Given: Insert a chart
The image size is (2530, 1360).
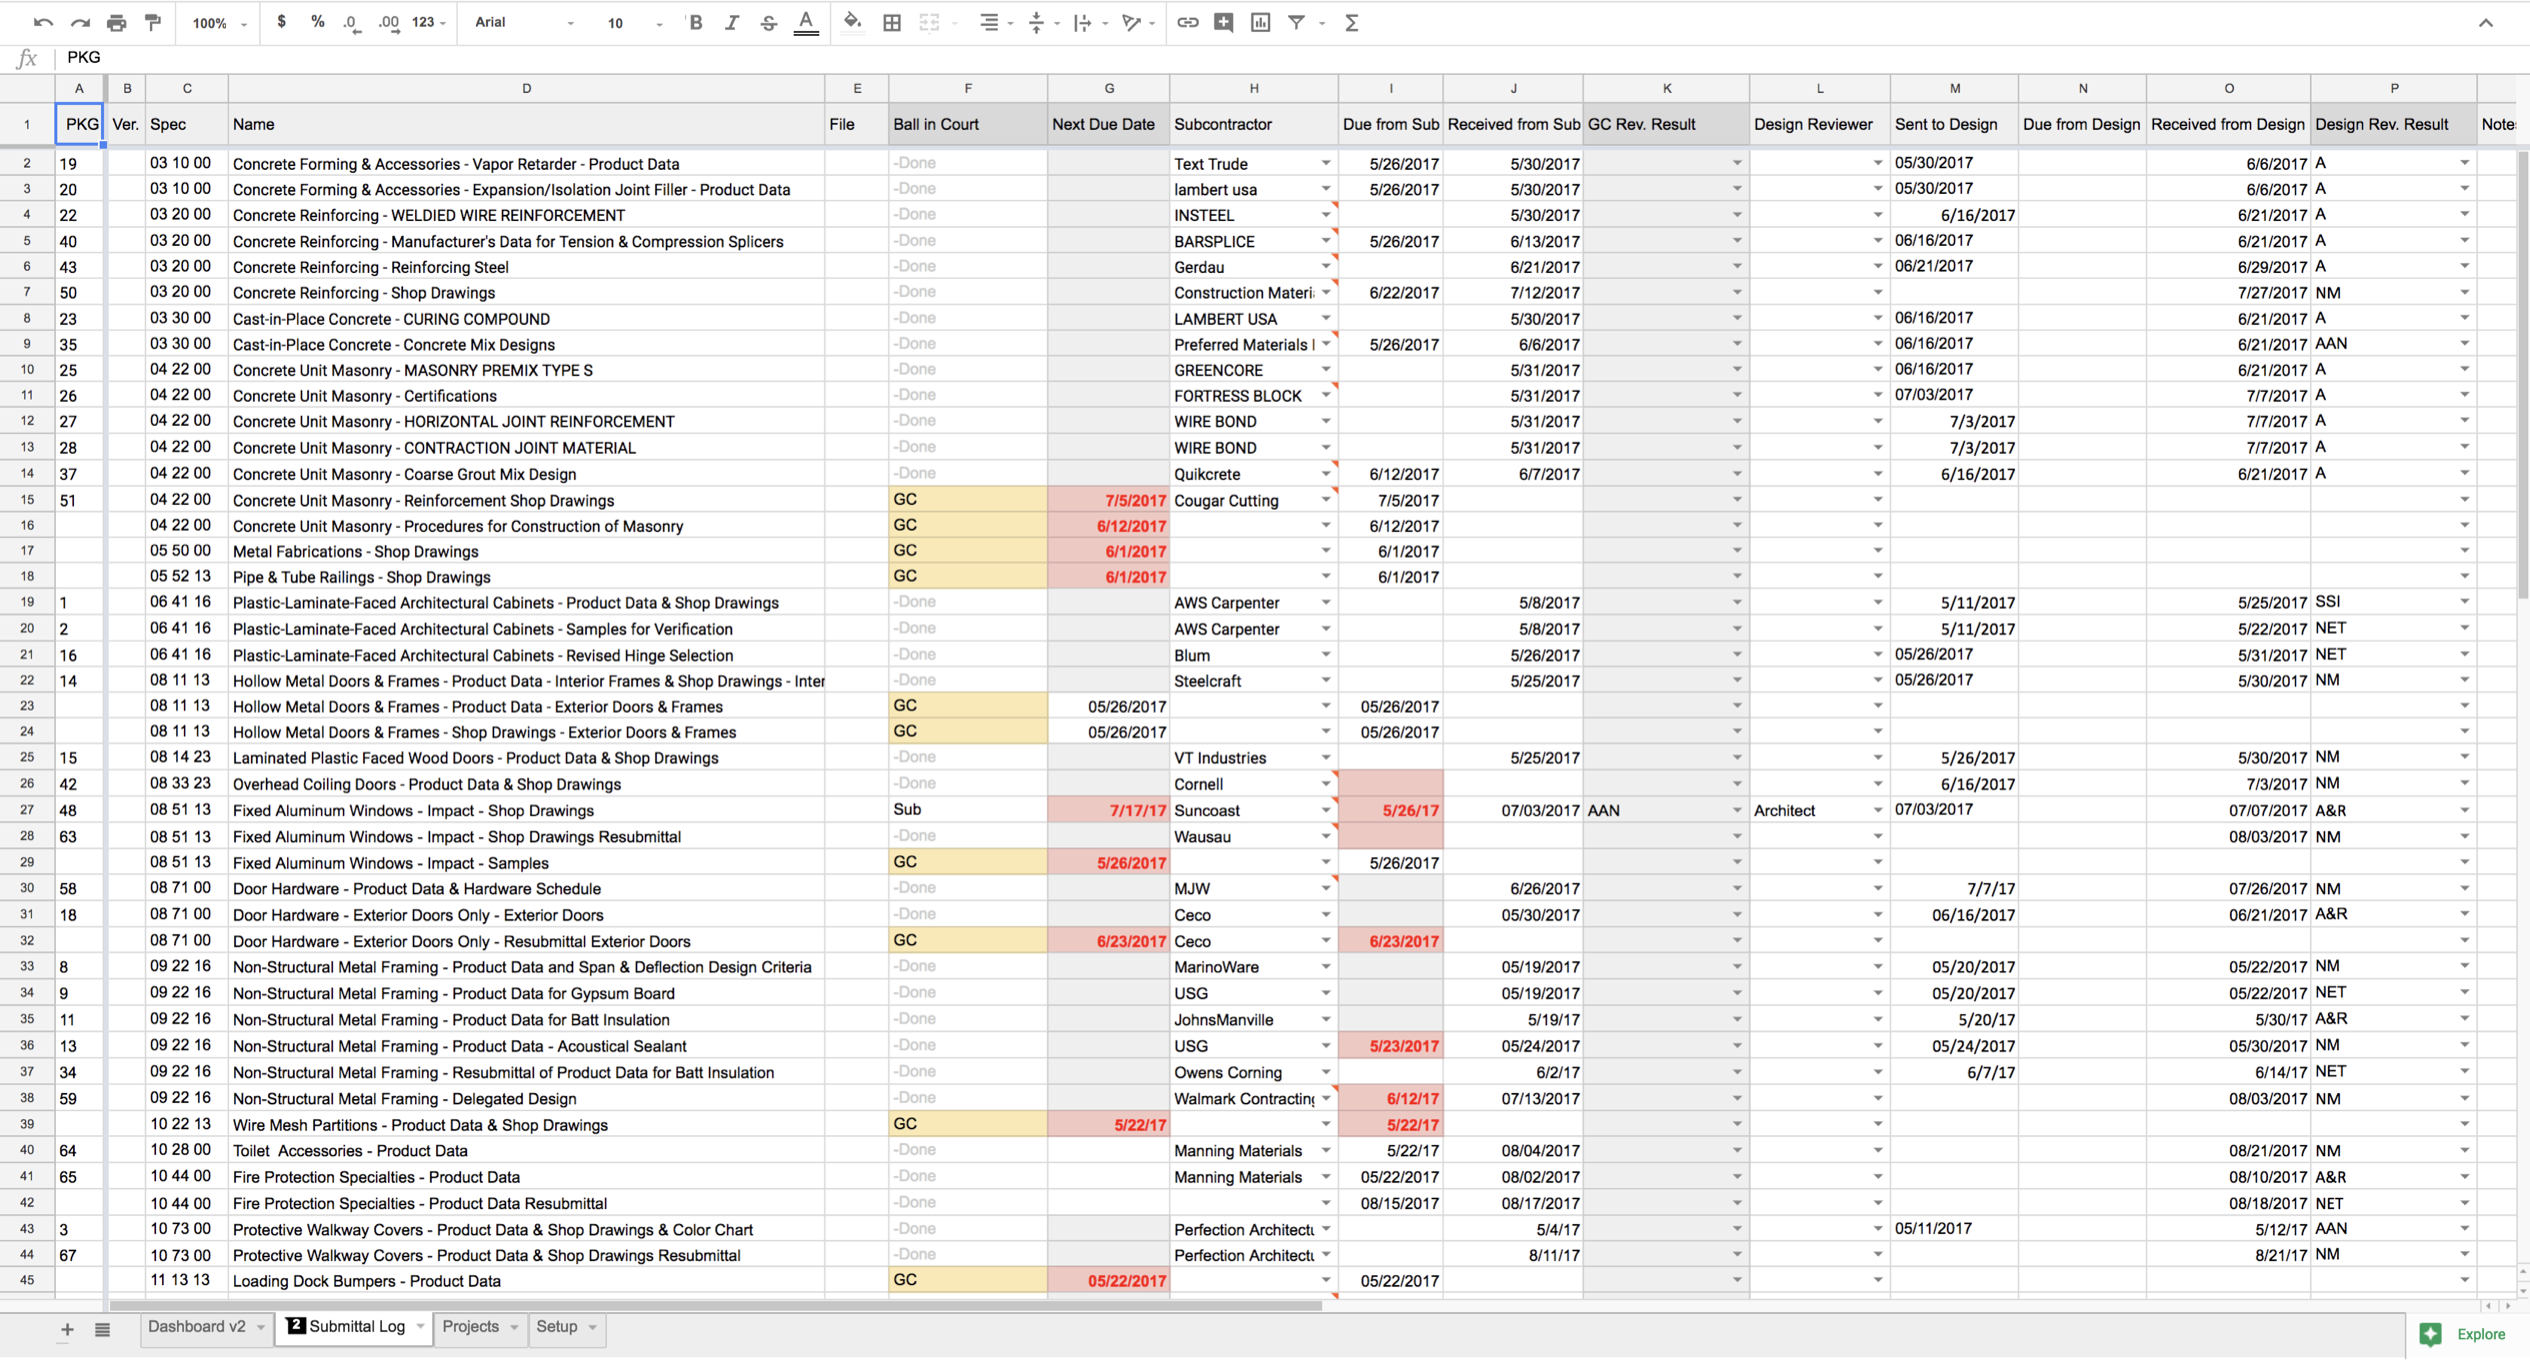Looking at the screenshot, I should (x=1259, y=22).
